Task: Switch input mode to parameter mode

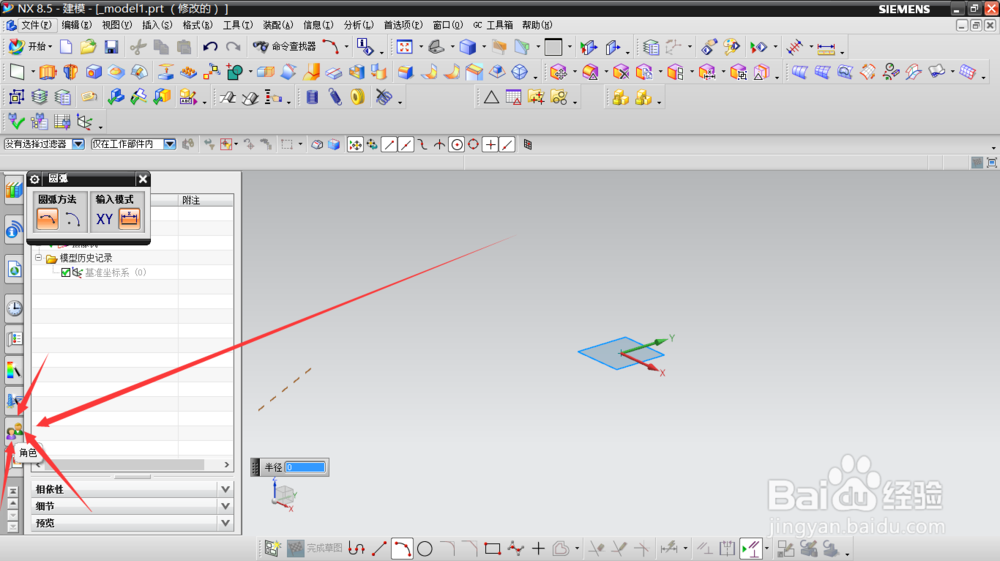Action: click(129, 219)
